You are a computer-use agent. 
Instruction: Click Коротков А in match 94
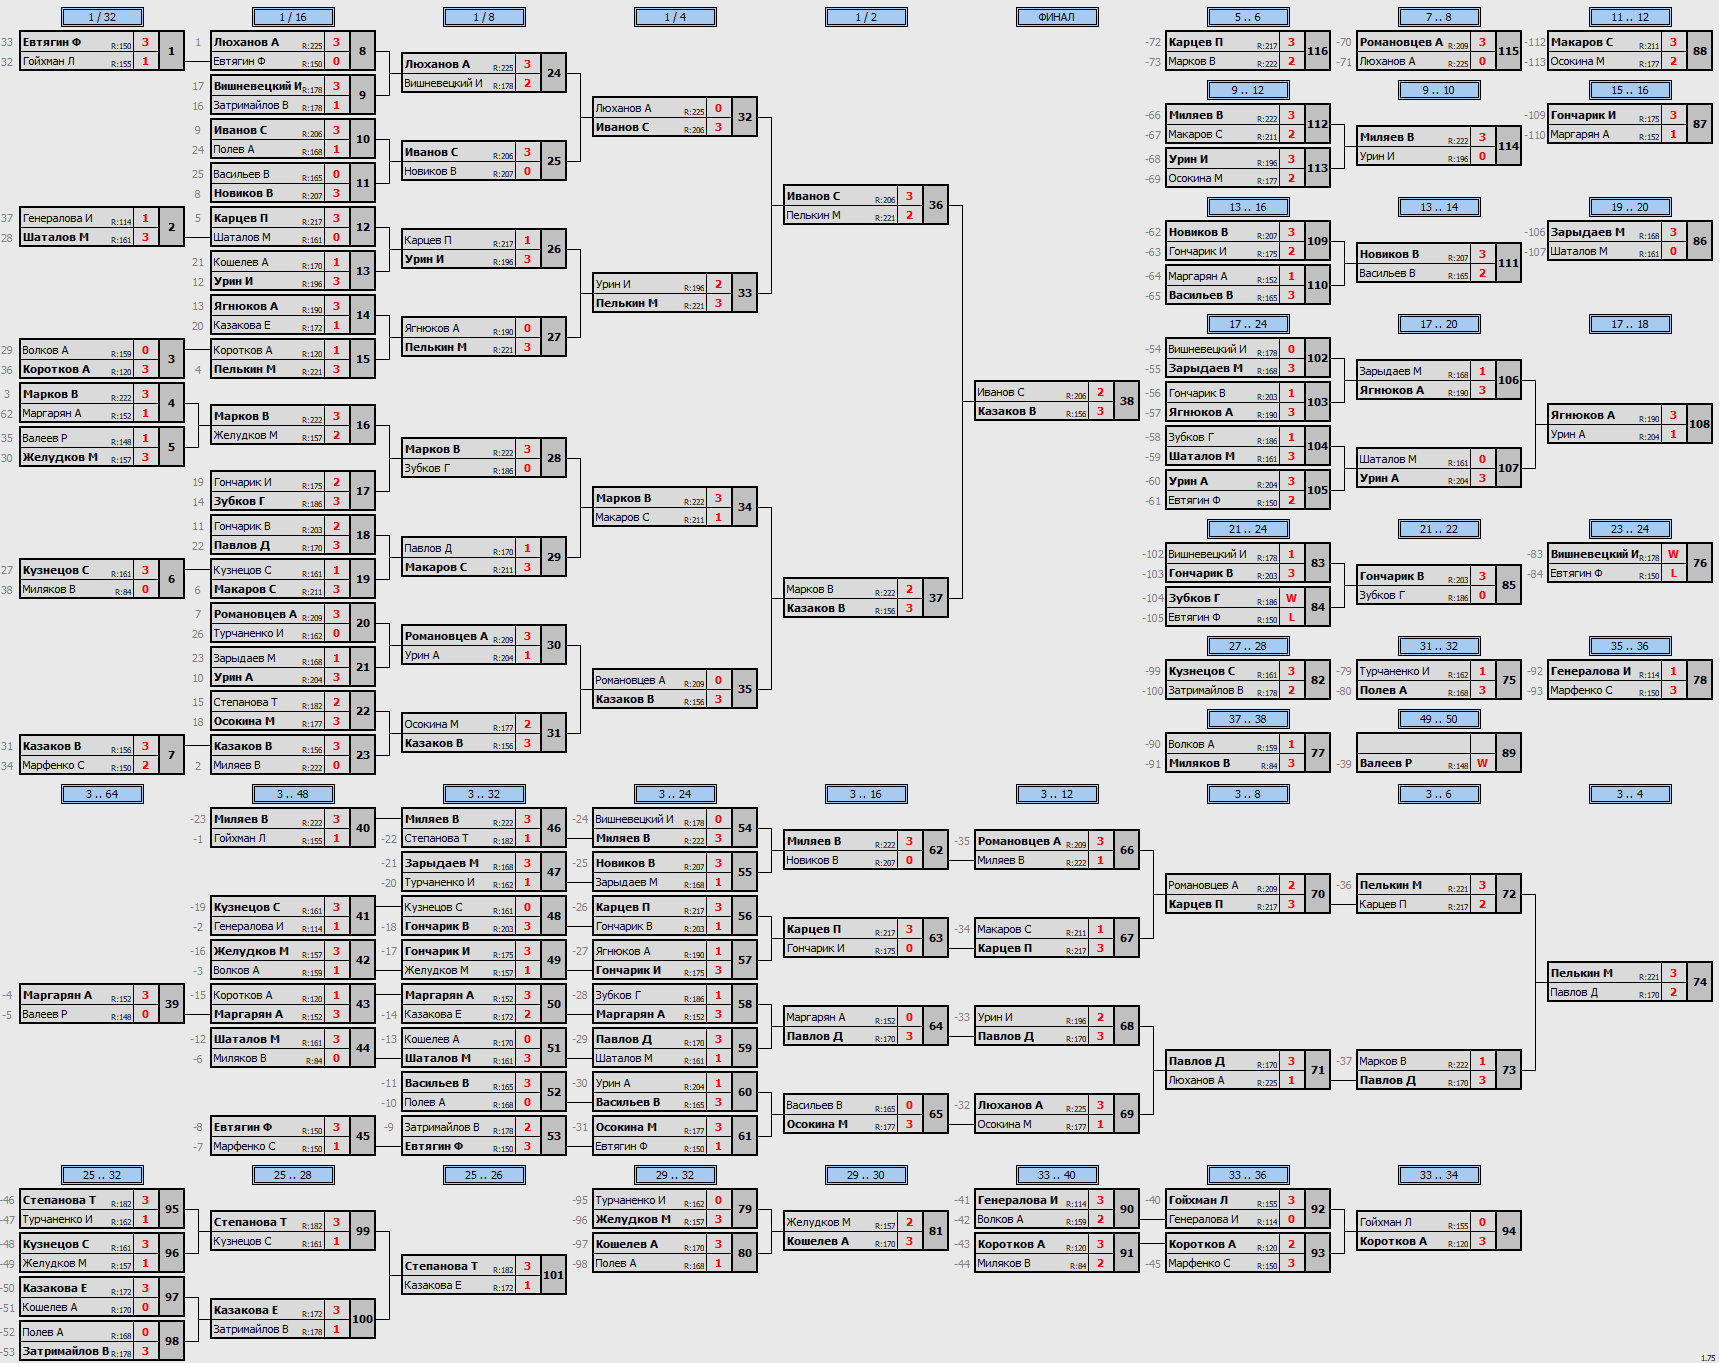pyautogui.click(x=1393, y=1241)
